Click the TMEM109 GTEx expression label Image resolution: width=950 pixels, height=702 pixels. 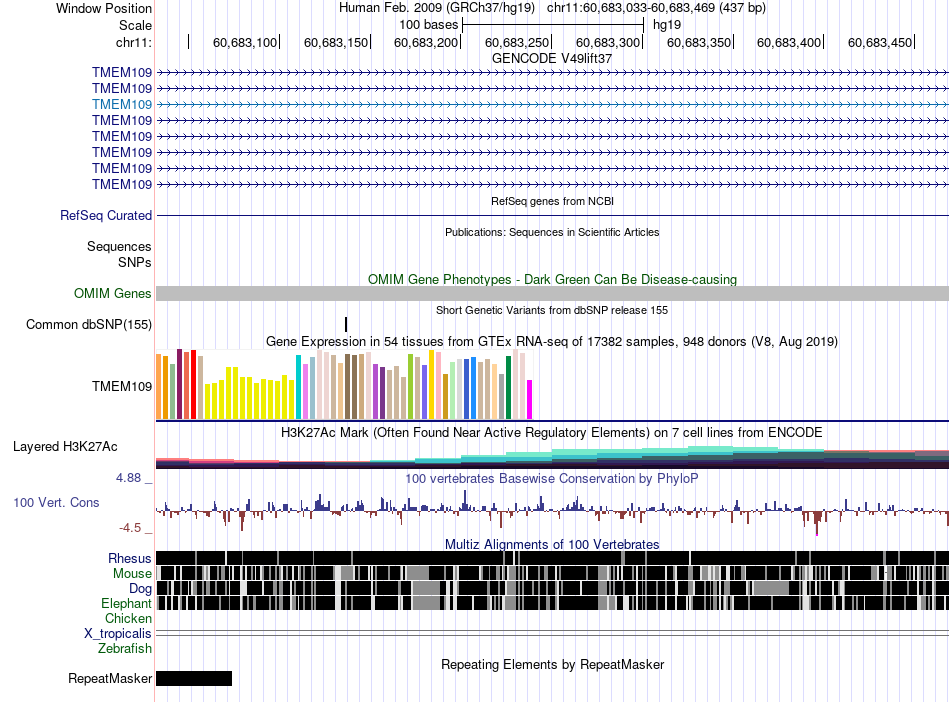122,386
